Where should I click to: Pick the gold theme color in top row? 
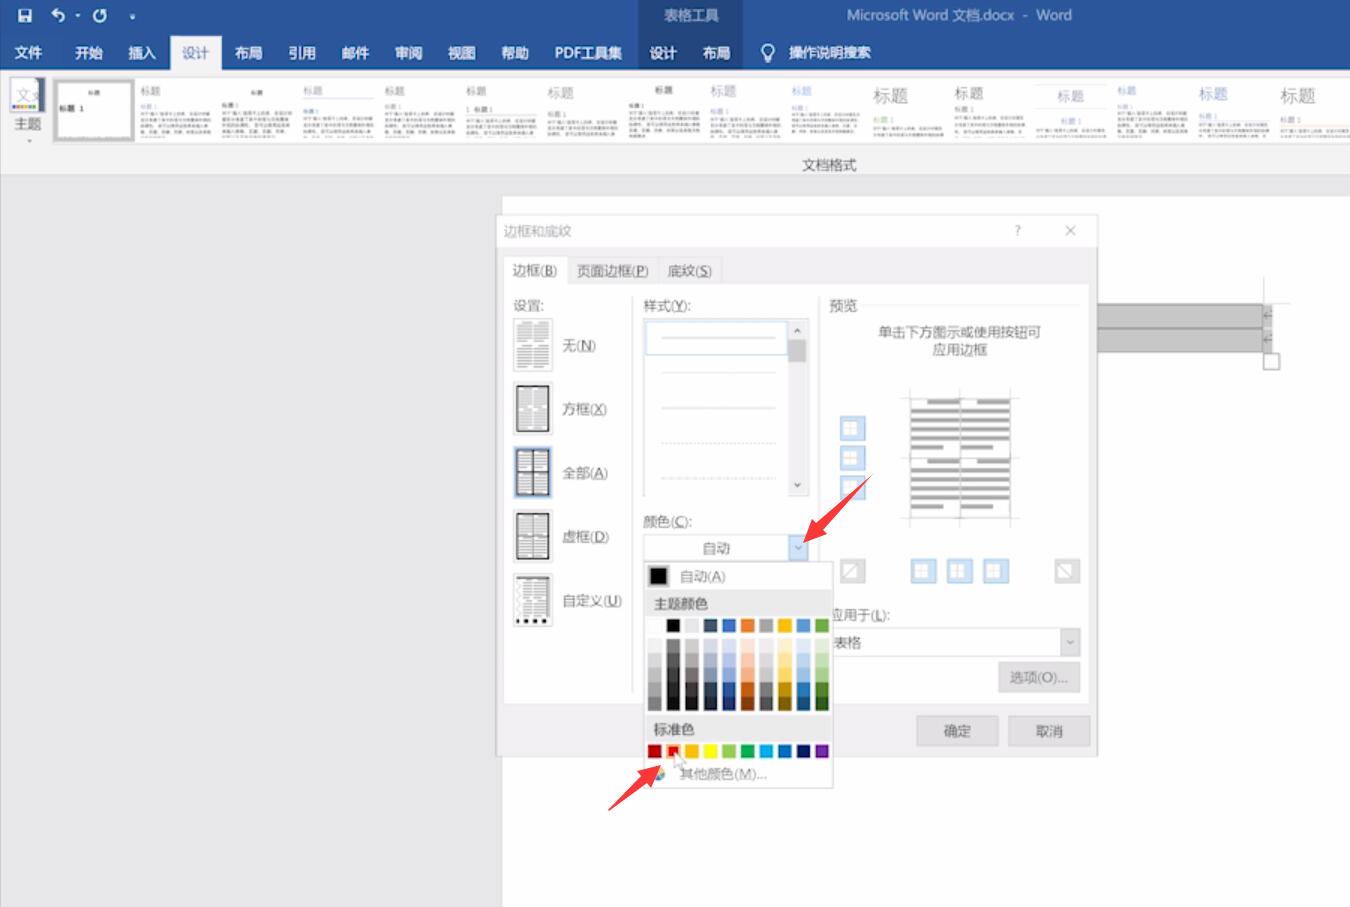click(785, 625)
